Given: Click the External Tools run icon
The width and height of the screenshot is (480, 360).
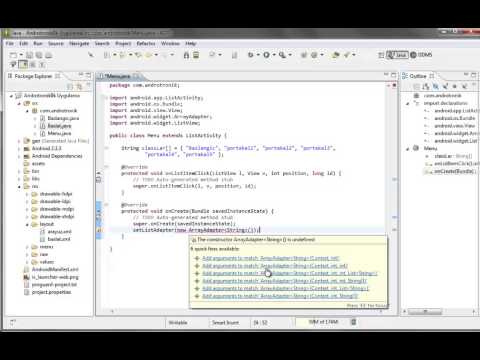Looking at the screenshot, I should click(282, 55).
